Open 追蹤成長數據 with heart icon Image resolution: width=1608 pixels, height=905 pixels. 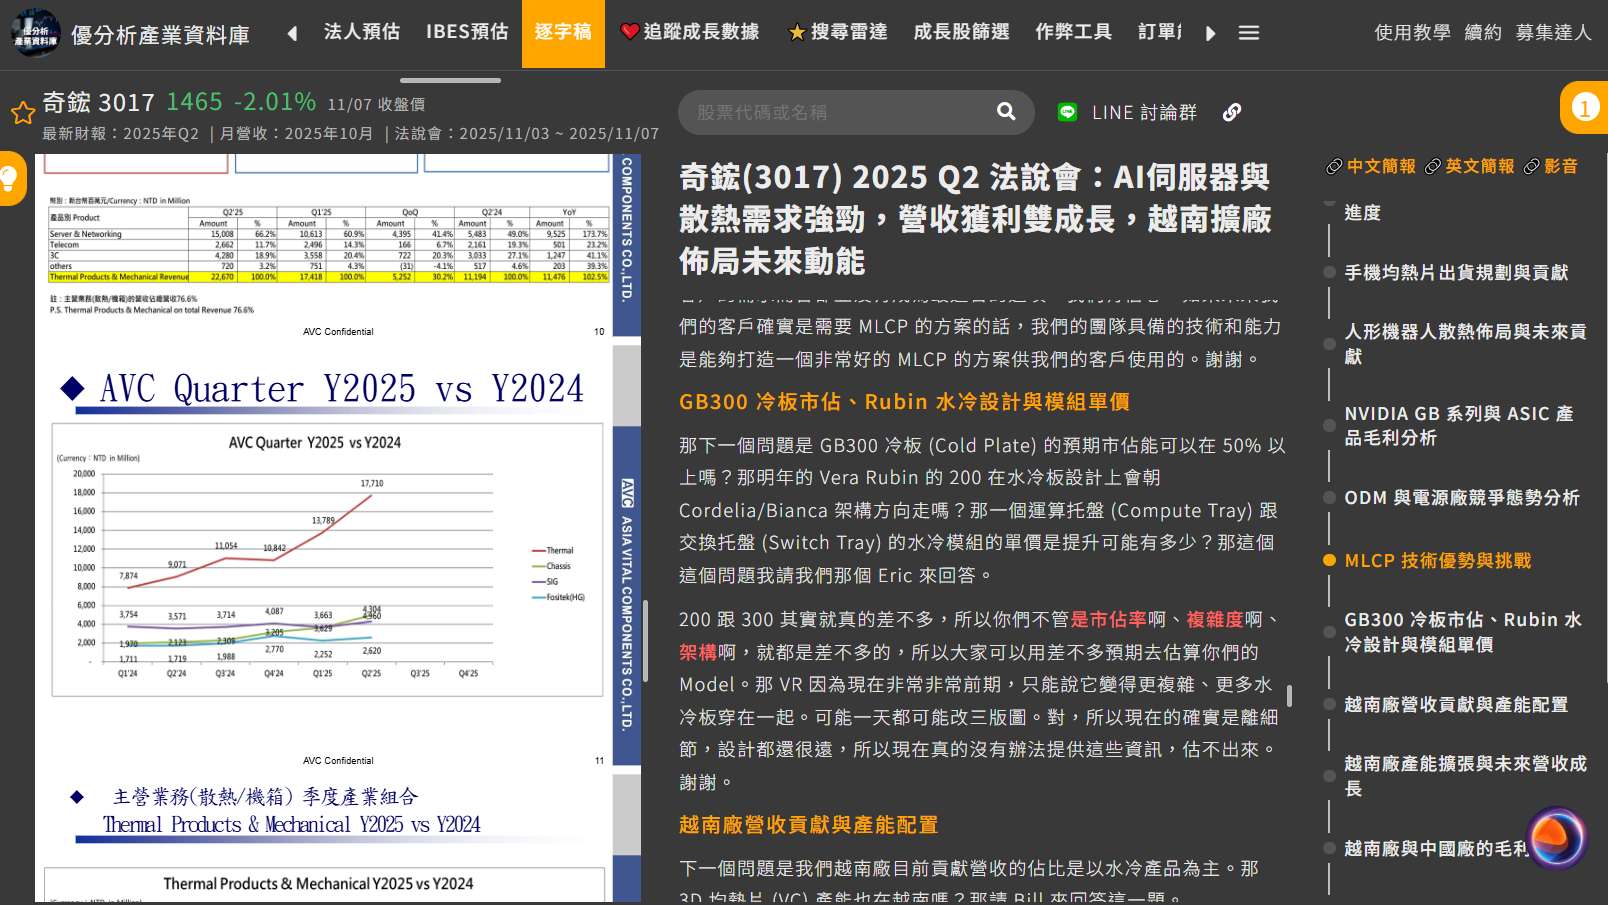pyautogui.click(x=690, y=33)
